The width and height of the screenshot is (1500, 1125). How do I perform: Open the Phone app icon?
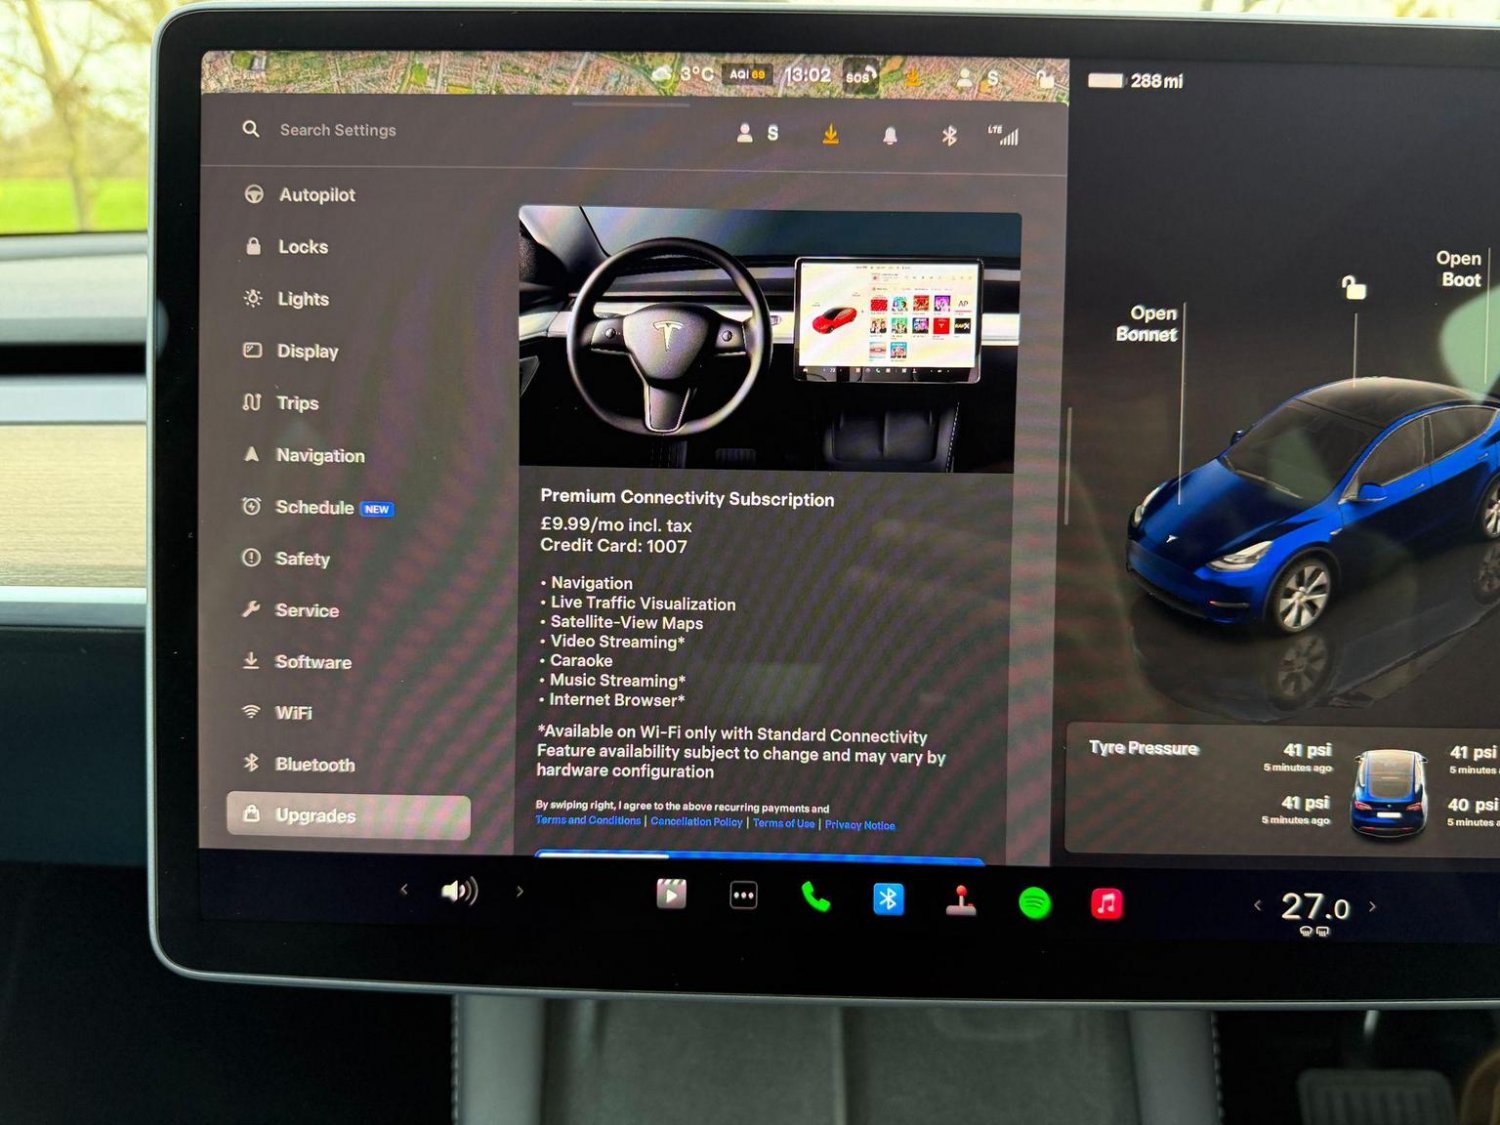click(815, 898)
